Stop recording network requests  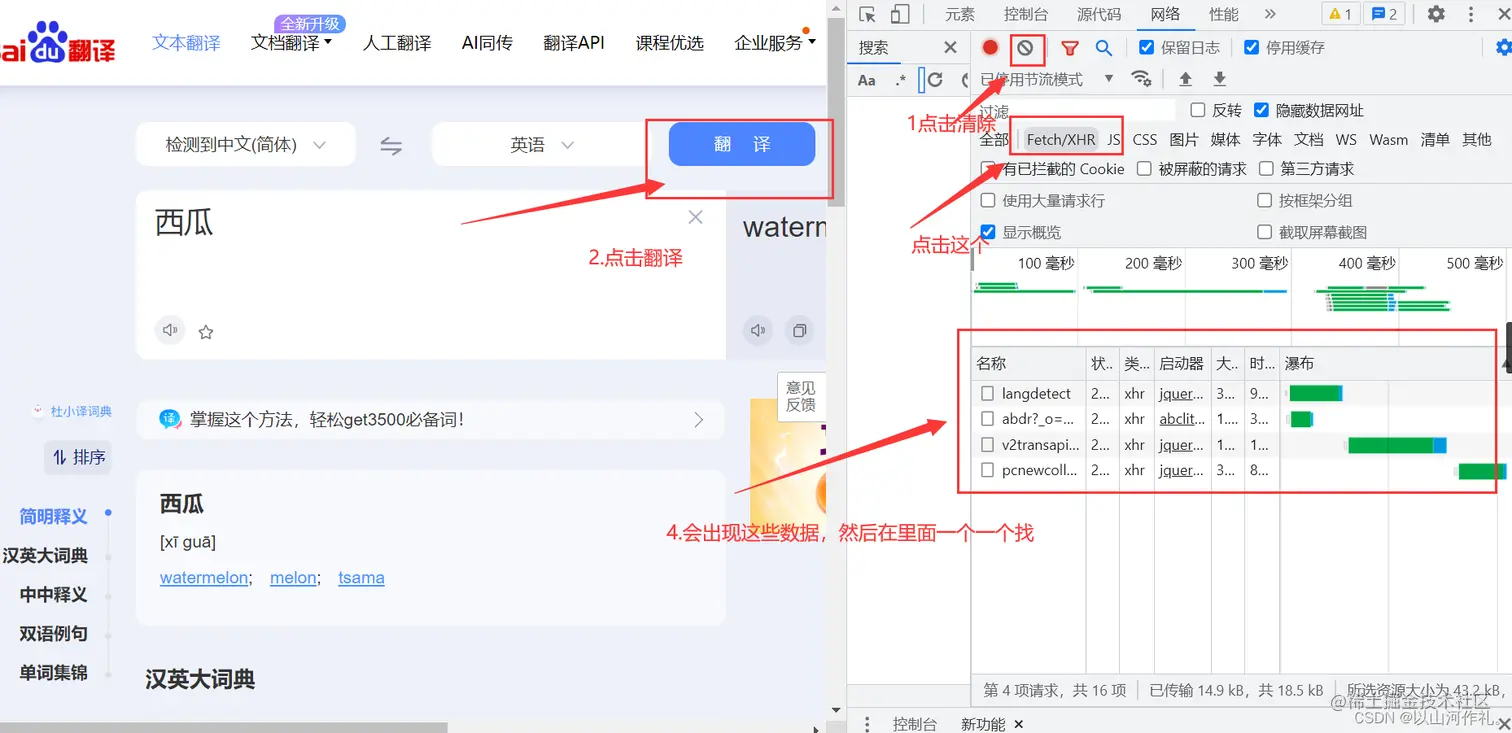click(990, 47)
